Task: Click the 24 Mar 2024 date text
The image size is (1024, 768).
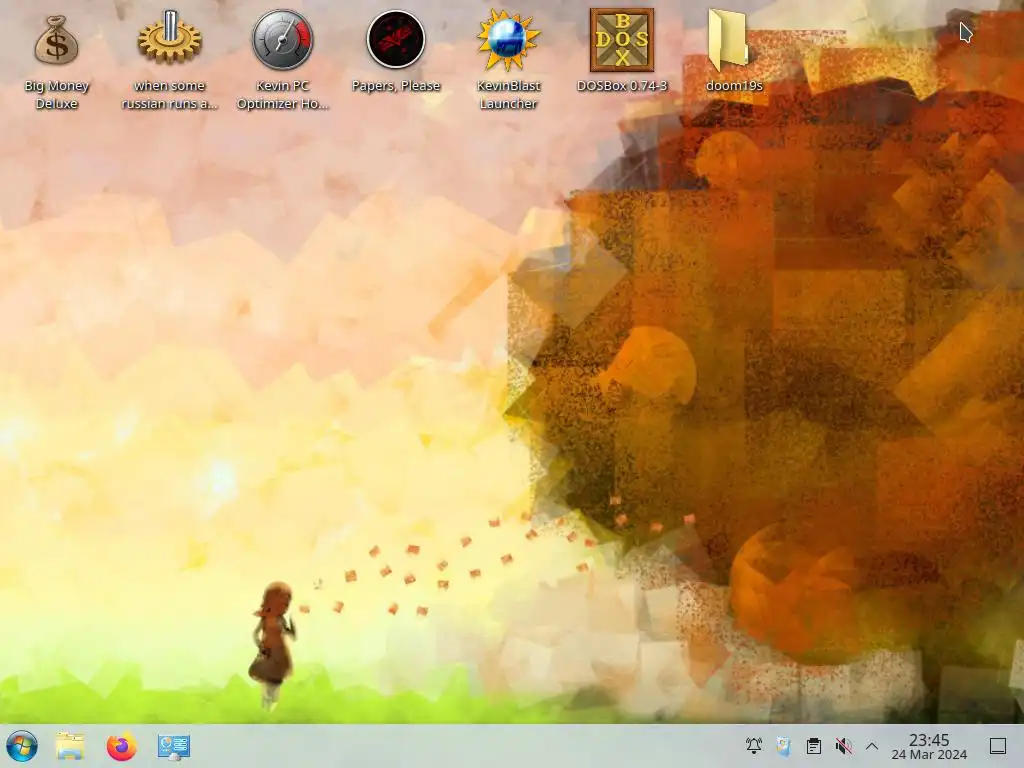Action: pyautogui.click(x=929, y=755)
